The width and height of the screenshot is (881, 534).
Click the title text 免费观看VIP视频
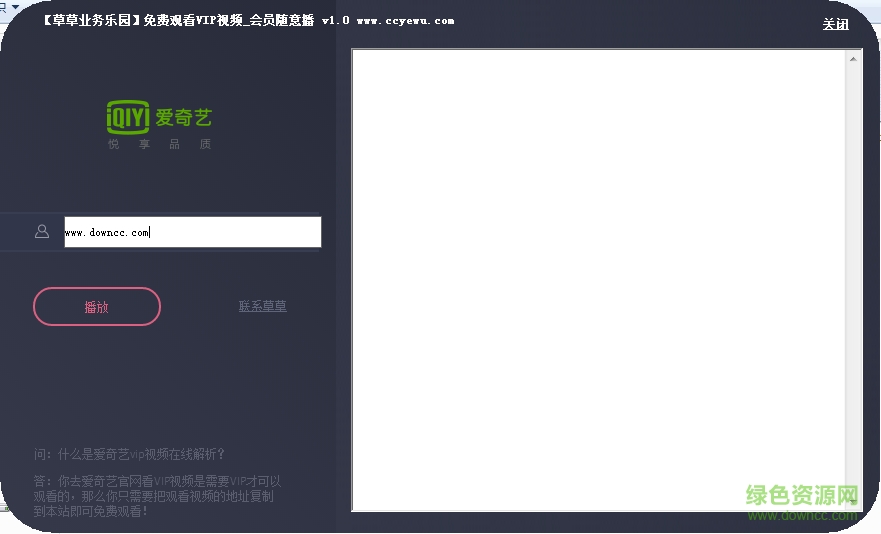coord(193,21)
